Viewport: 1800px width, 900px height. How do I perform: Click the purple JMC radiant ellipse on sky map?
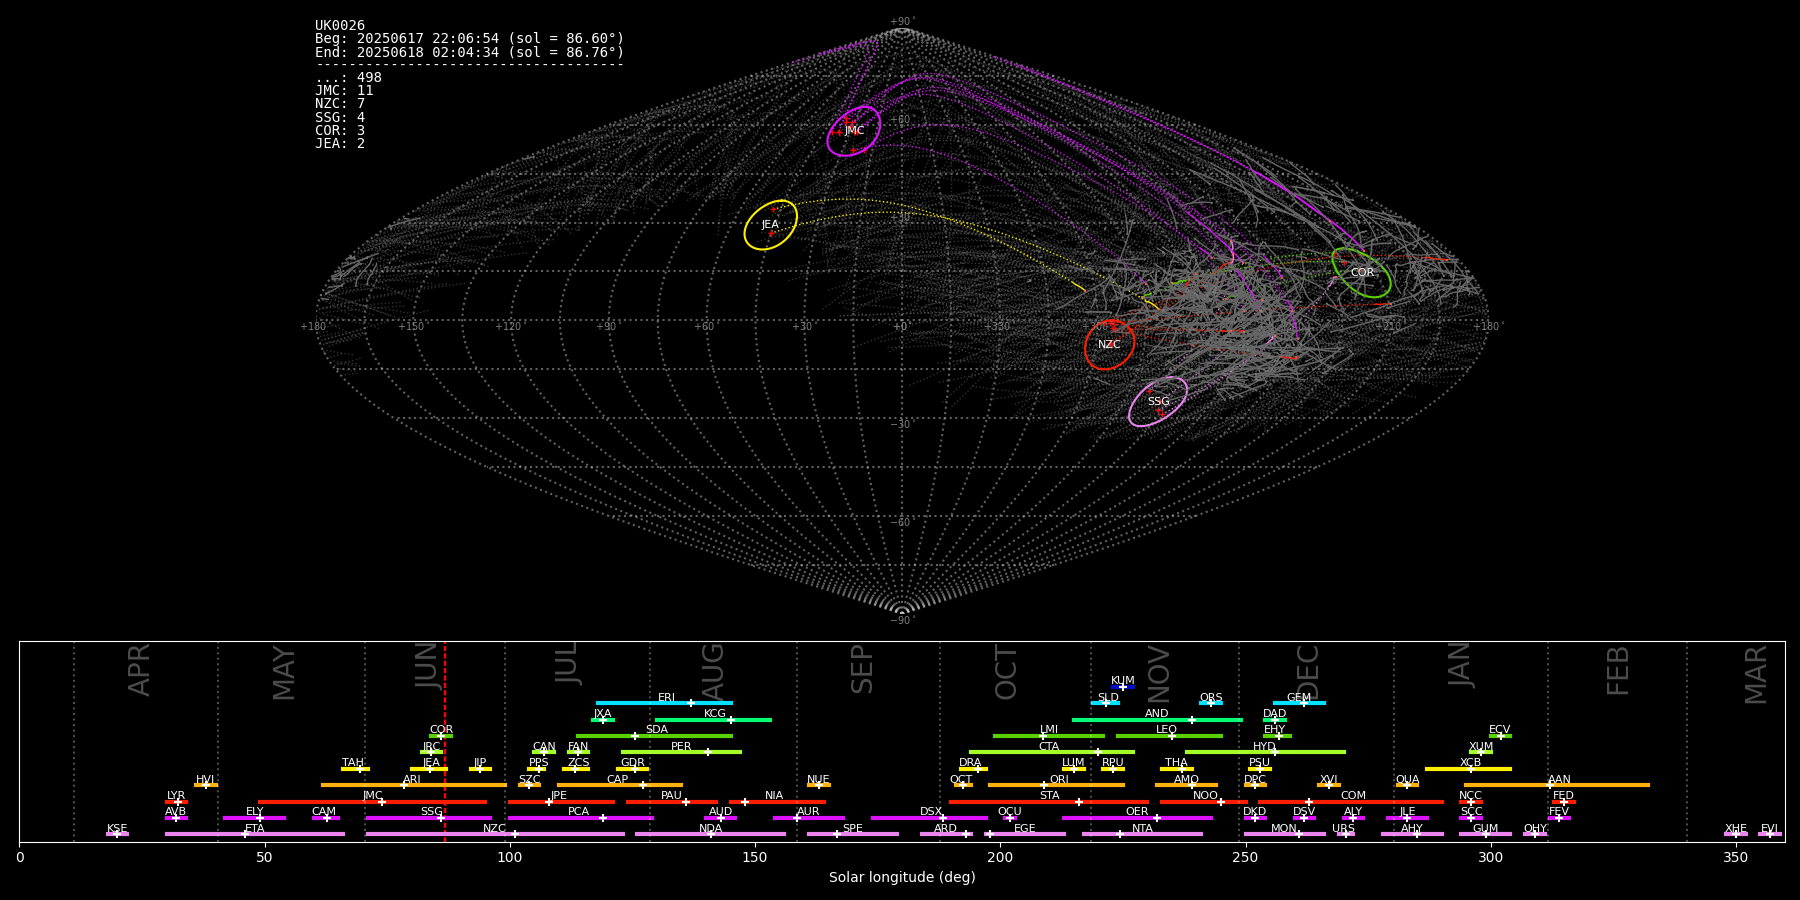[x=854, y=131]
